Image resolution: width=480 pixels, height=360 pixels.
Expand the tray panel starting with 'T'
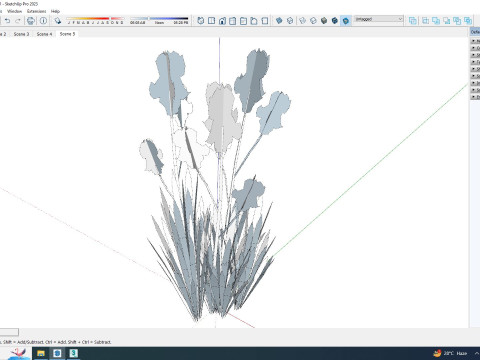point(475,62)
